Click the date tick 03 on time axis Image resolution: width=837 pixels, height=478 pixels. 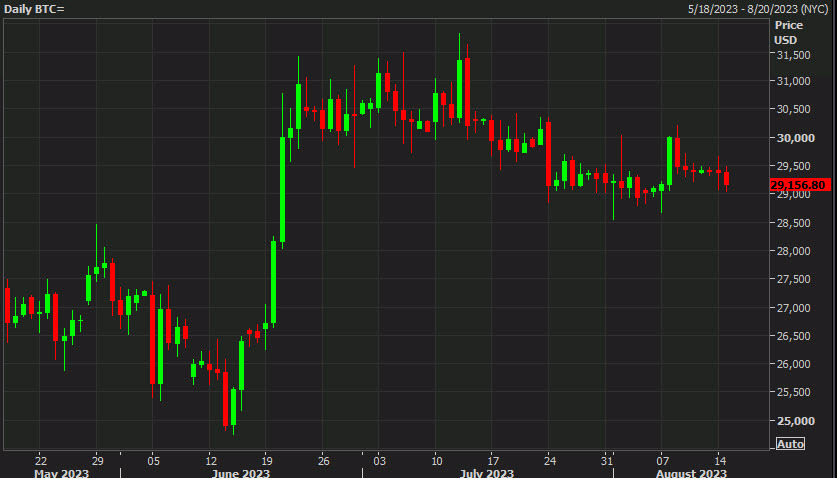[x=380, y=461]
